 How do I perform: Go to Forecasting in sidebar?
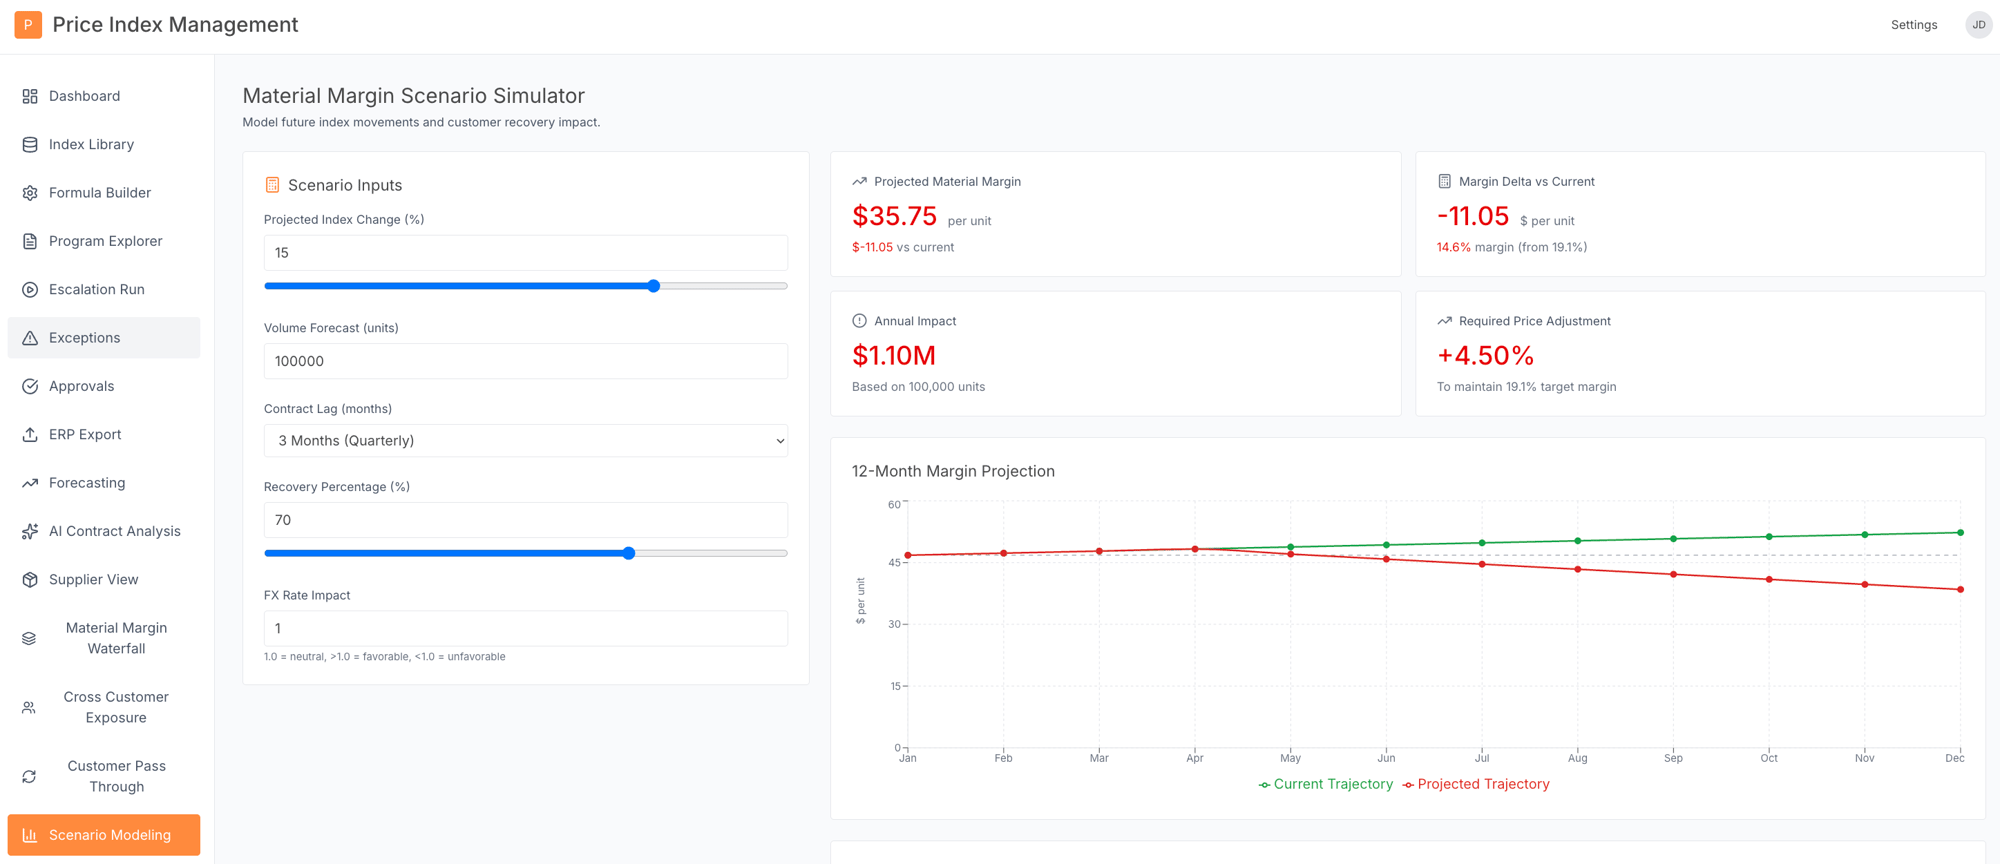[87, 483]
